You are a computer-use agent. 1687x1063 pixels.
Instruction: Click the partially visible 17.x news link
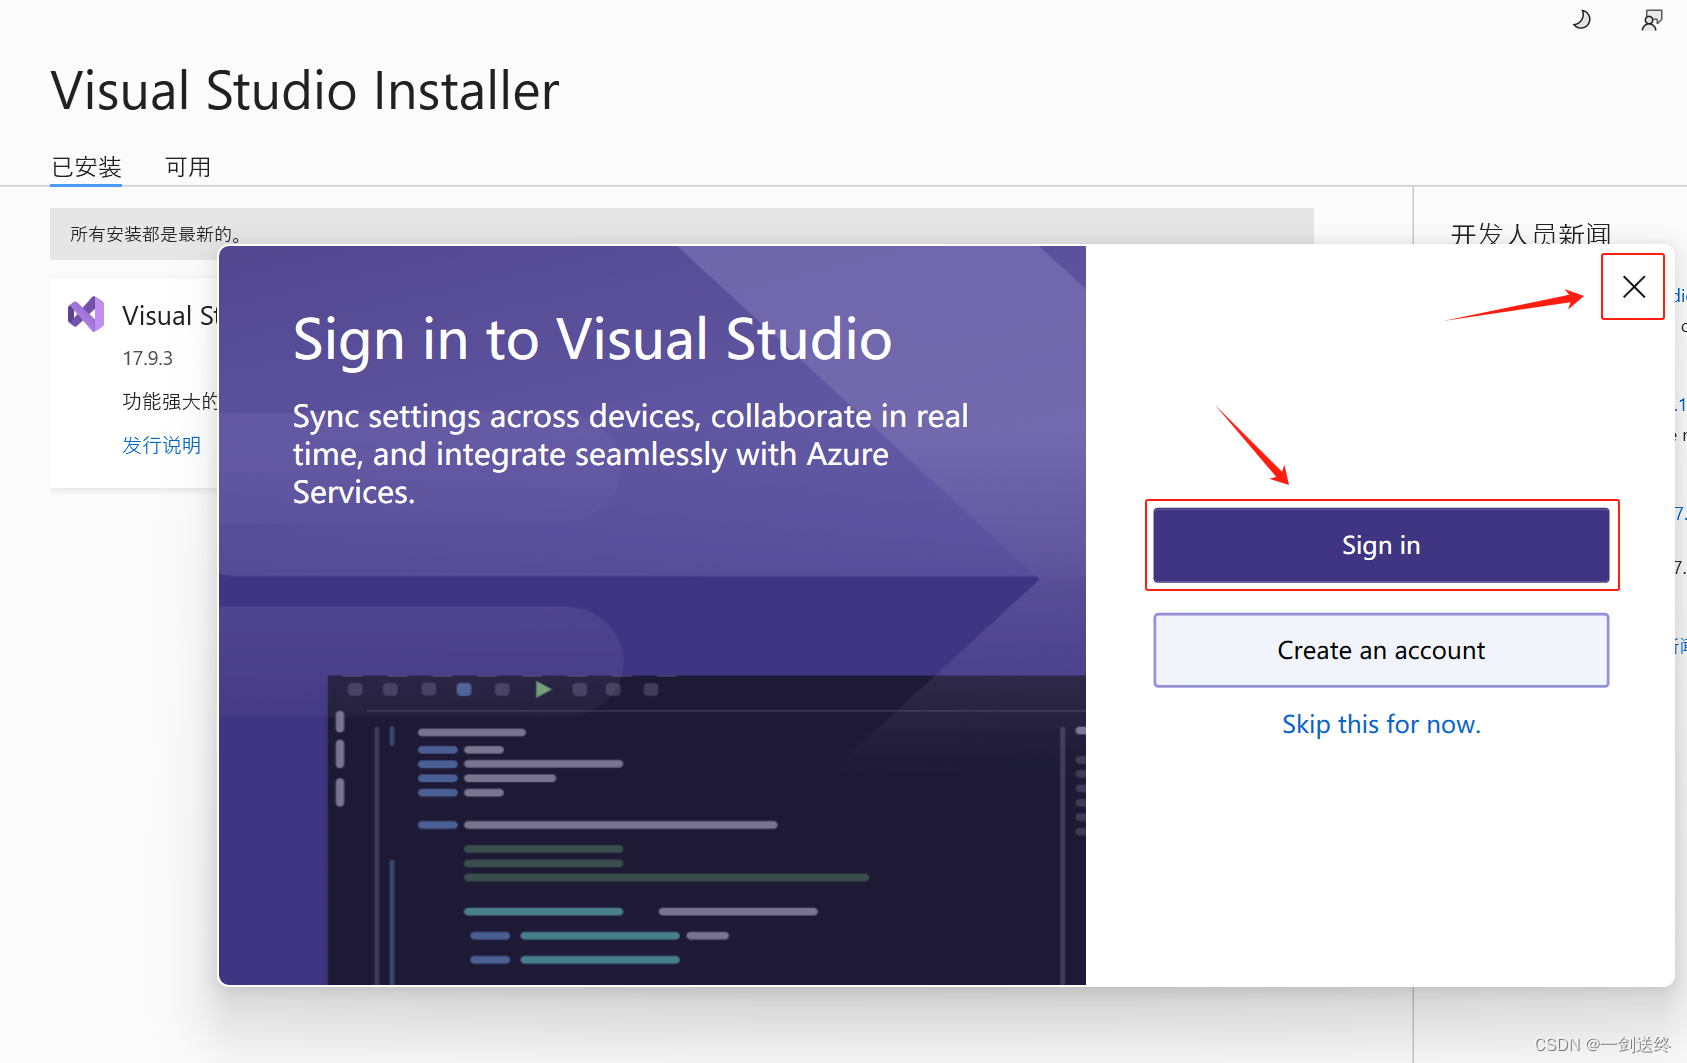point(1678,514)
